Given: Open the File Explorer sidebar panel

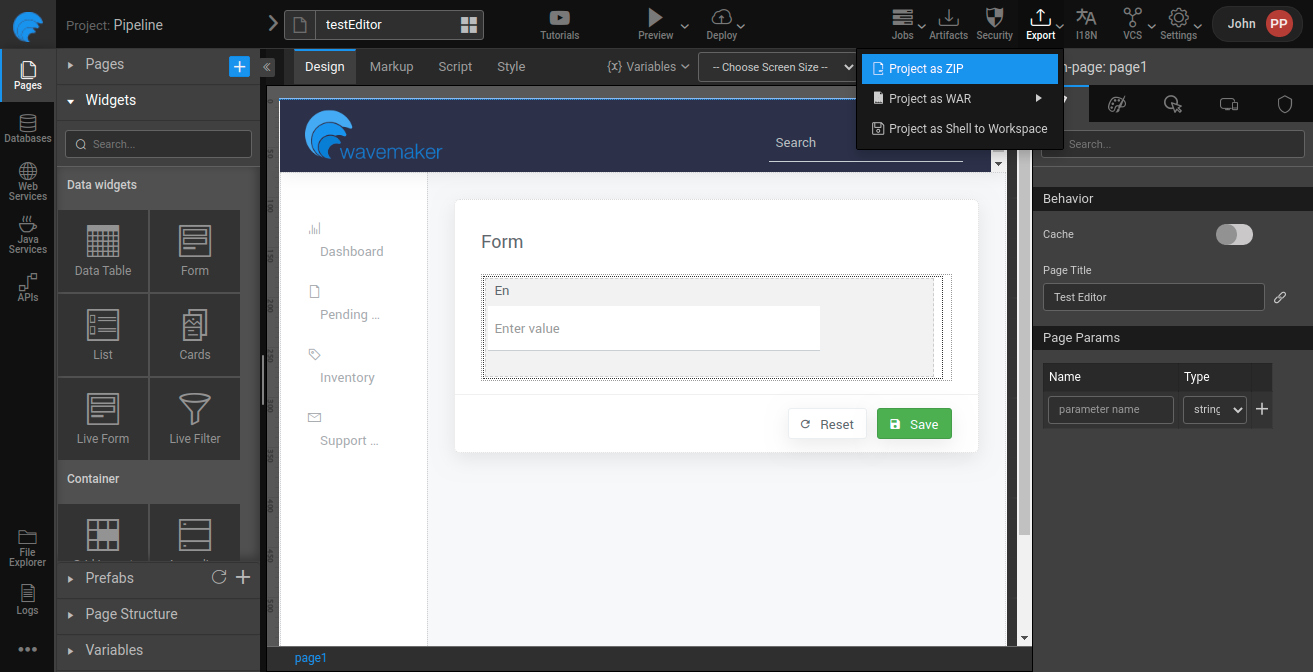Looking at the screenshot, I should coord(27,548).
